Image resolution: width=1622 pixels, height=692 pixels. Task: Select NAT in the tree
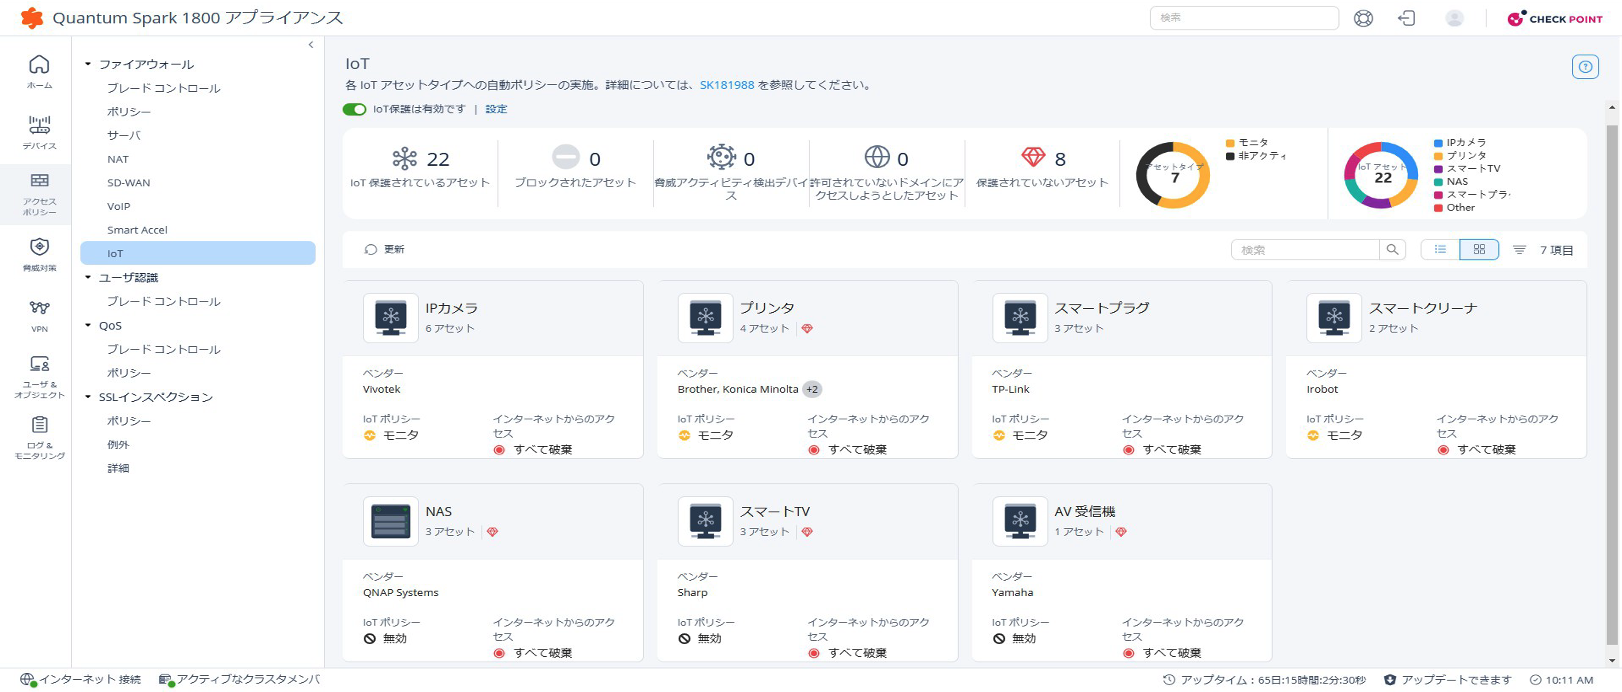pos(118,159)
